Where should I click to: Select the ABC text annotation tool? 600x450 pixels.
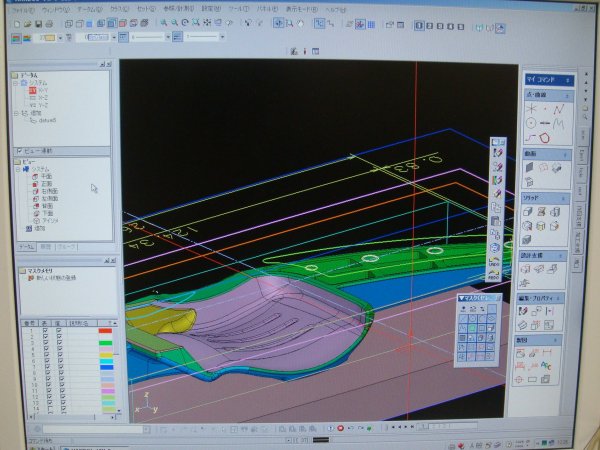tap(546, 366)
